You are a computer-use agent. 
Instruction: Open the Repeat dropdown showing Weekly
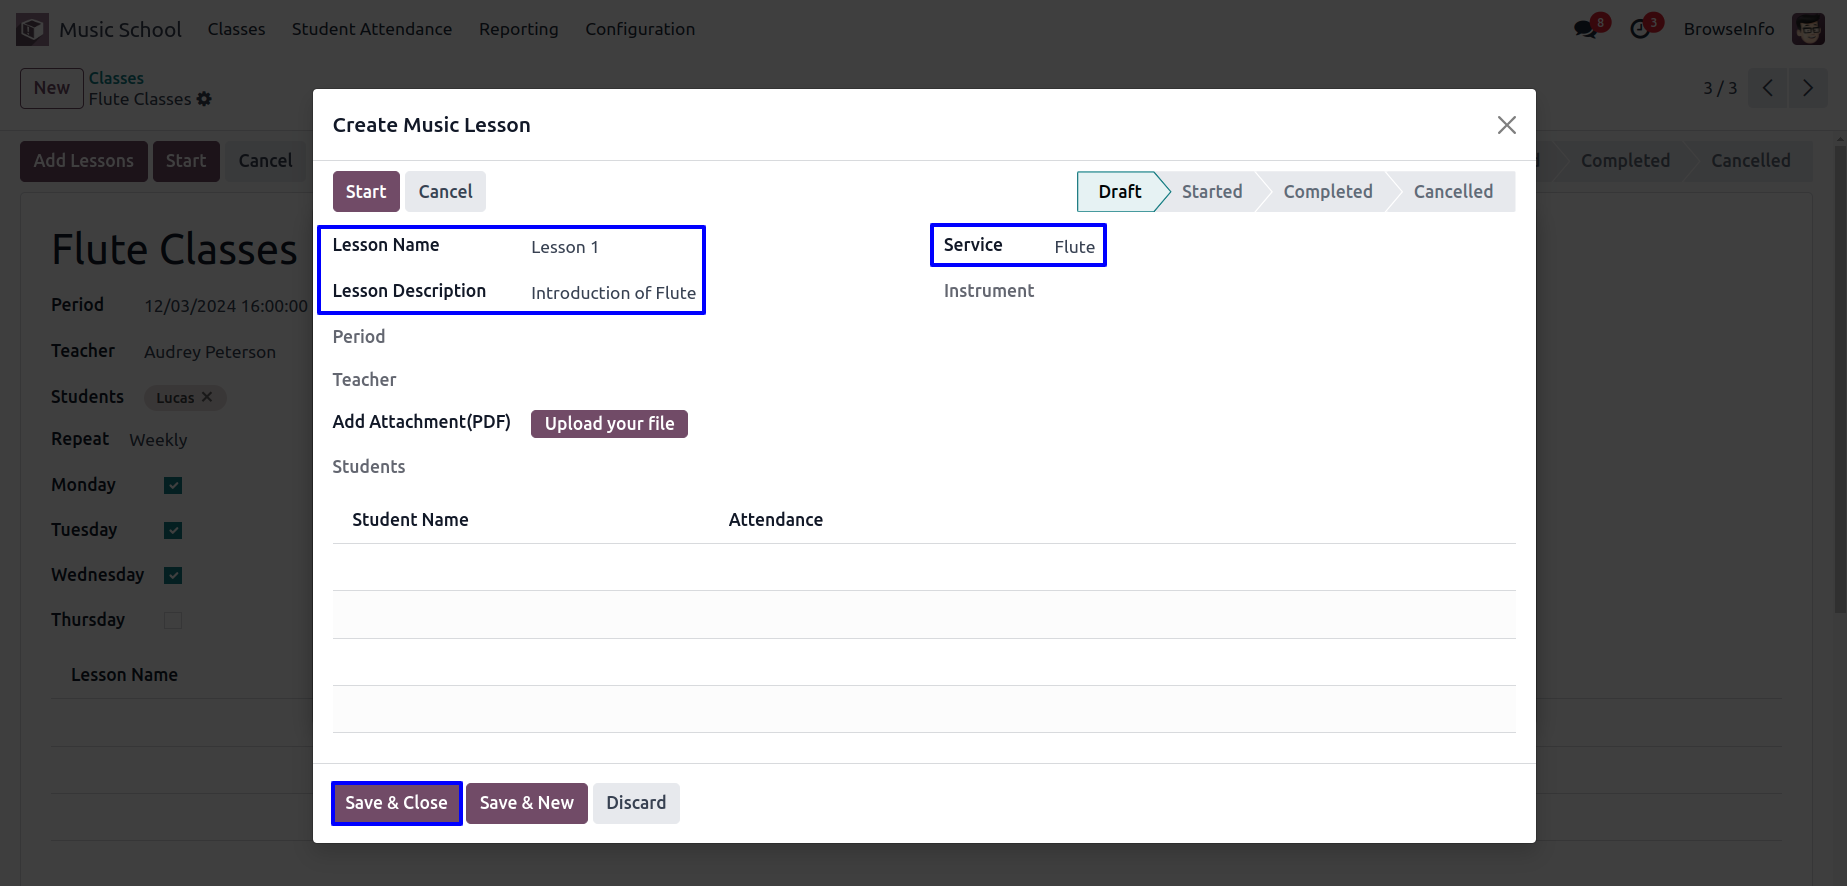(x=158, y=440)
